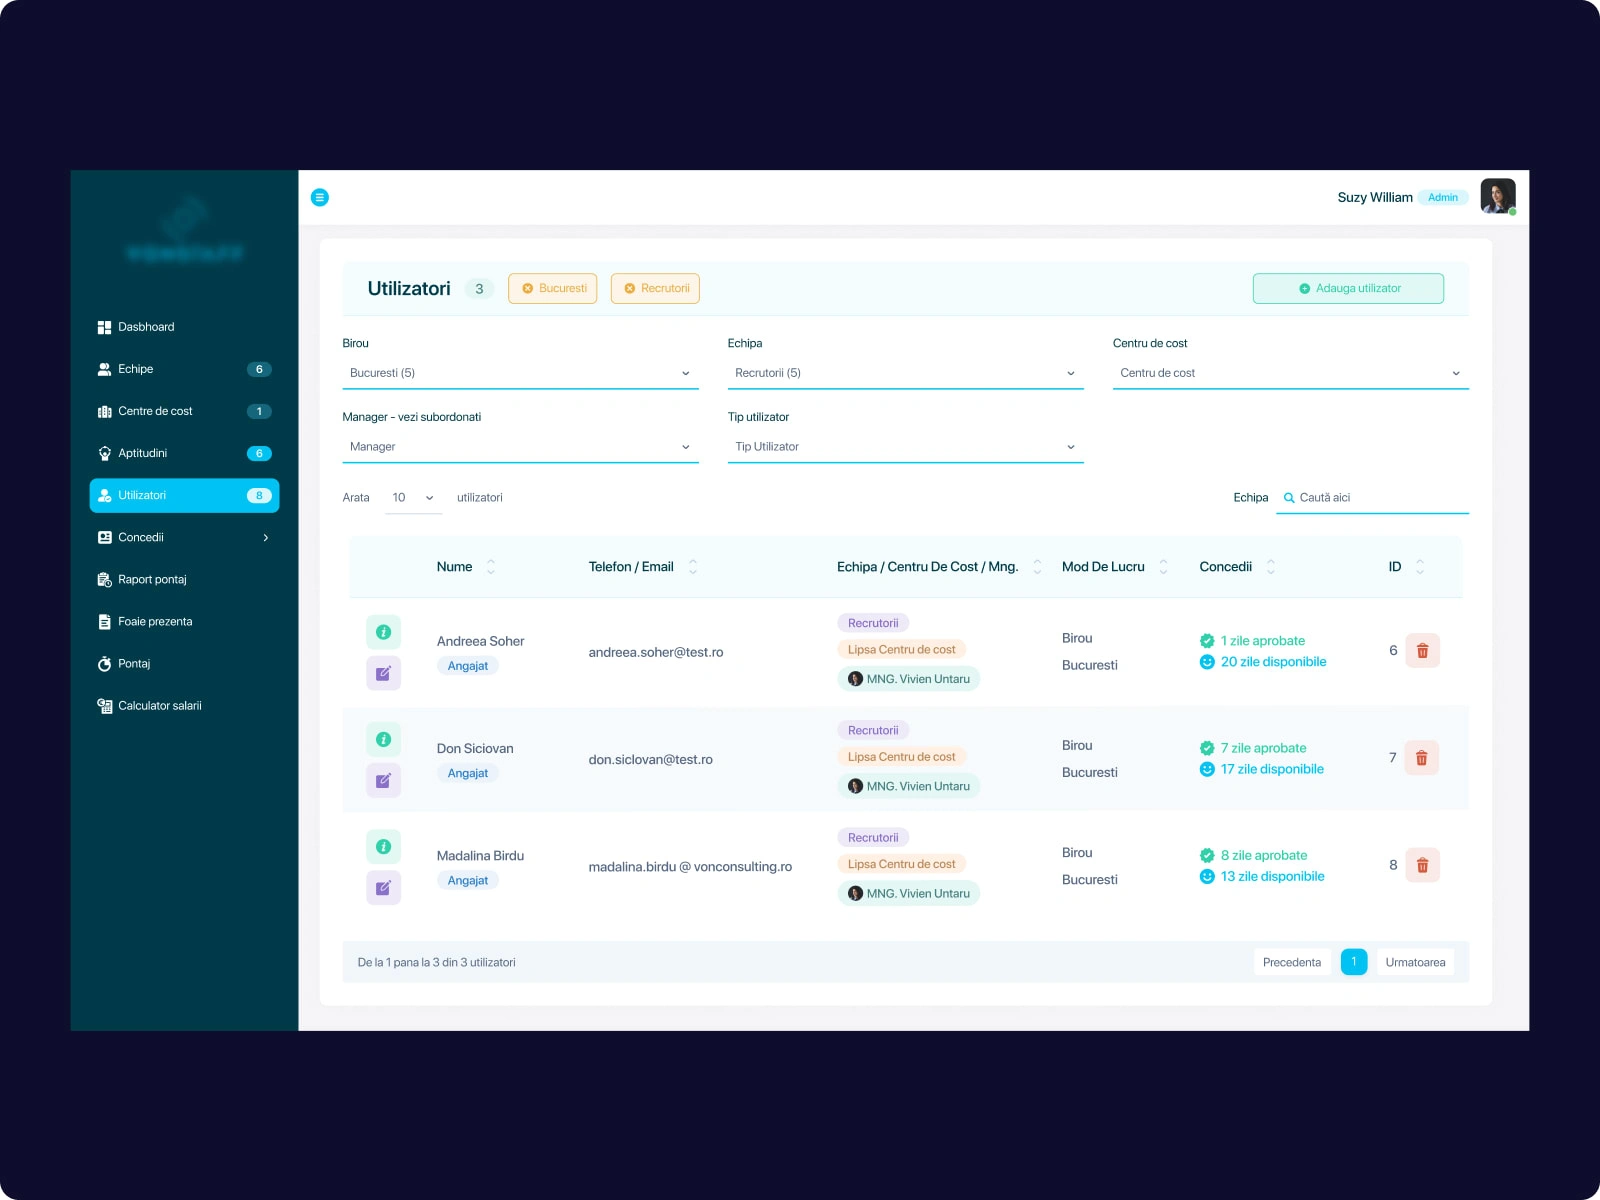
Task: Remove the Bucuresti filter tag
Action: point(528,288)
